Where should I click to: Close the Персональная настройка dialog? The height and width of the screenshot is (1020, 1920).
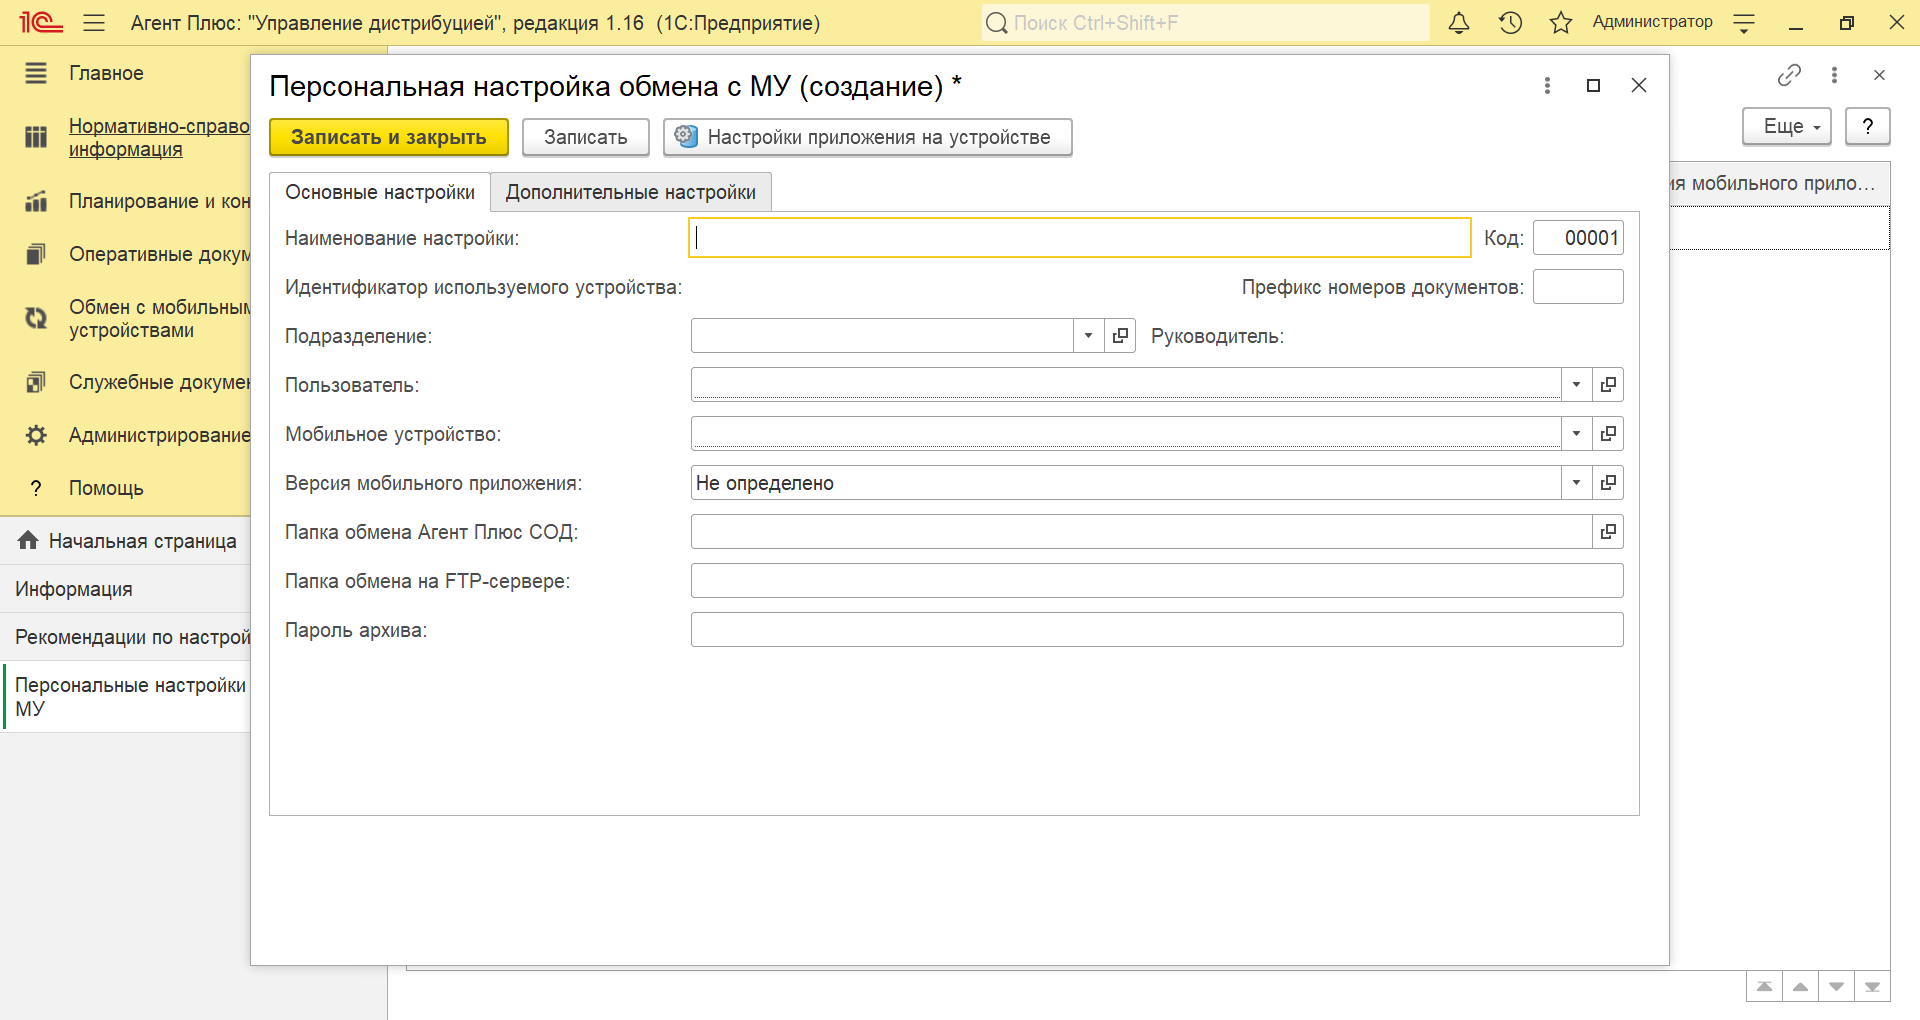coord(1639,86)
